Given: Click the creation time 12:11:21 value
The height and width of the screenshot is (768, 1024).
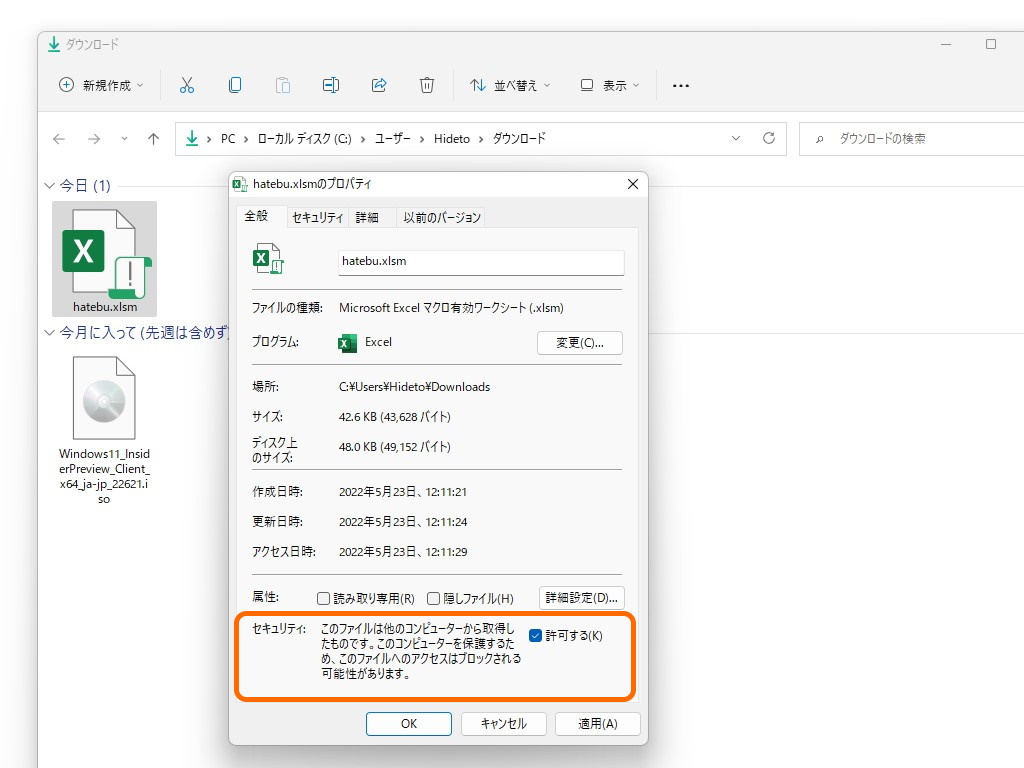Looking at the screenshot, I should click(403, 492).
